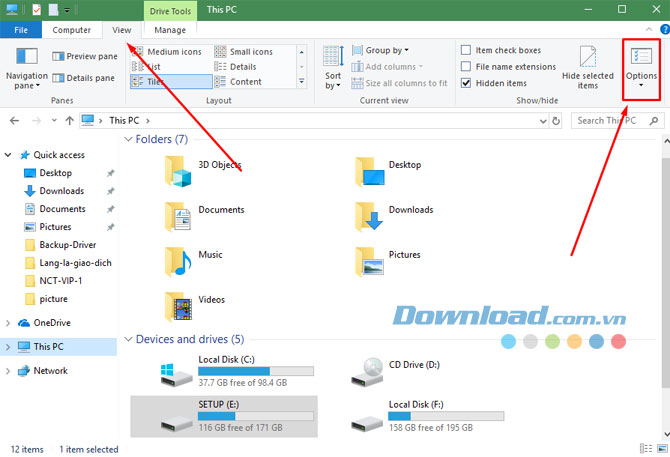Open the Group by dropdown
Screen dimensions: 670x457
(x=380, y=50)
